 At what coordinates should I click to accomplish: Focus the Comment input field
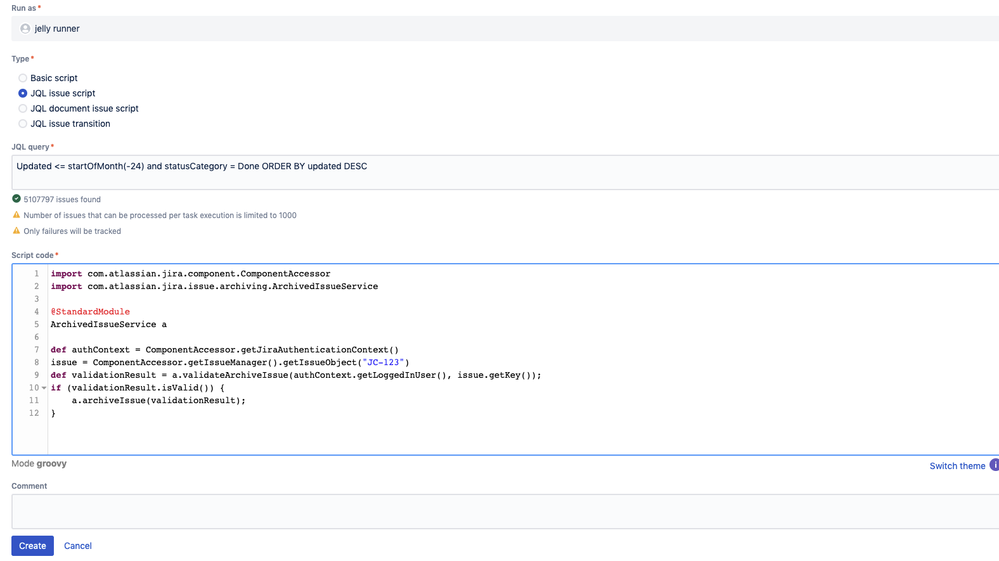click(x=505, y=511)
